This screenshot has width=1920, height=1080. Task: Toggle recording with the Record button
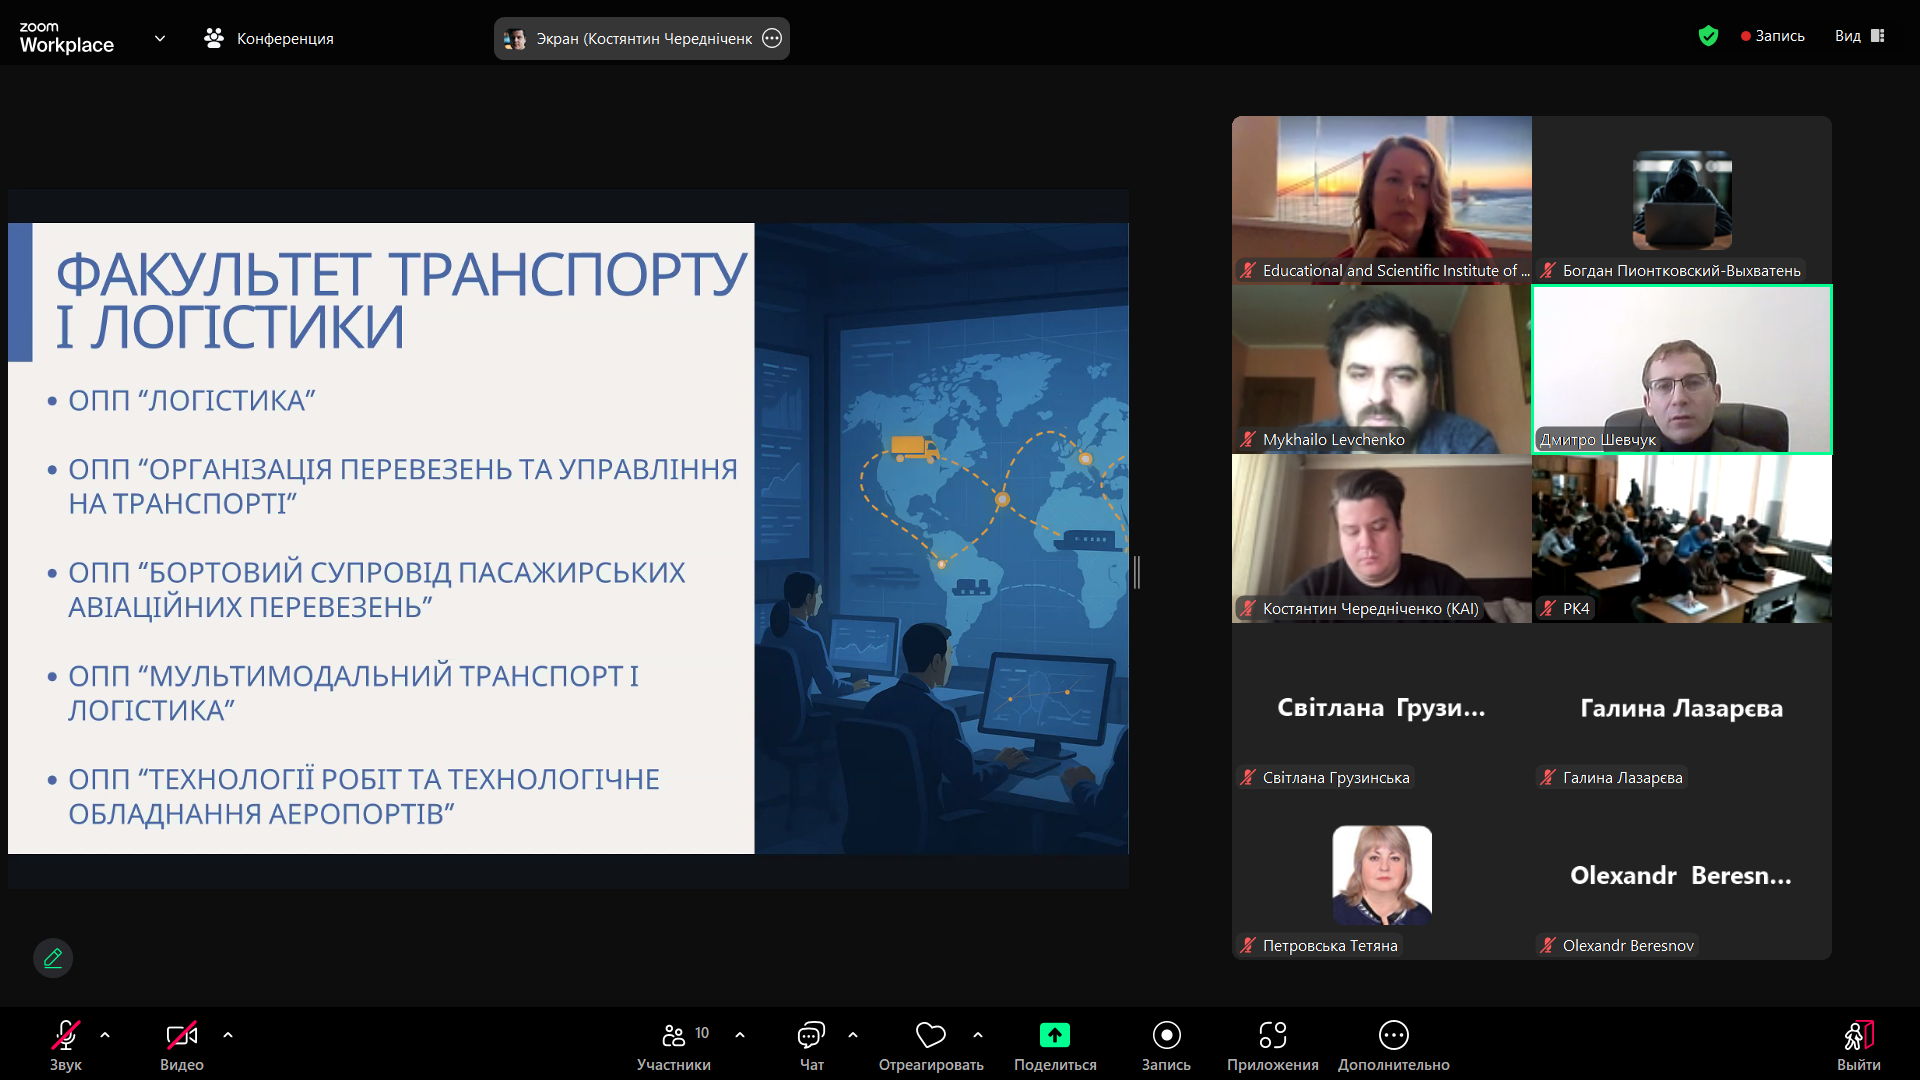(x=1166, y=1036)
